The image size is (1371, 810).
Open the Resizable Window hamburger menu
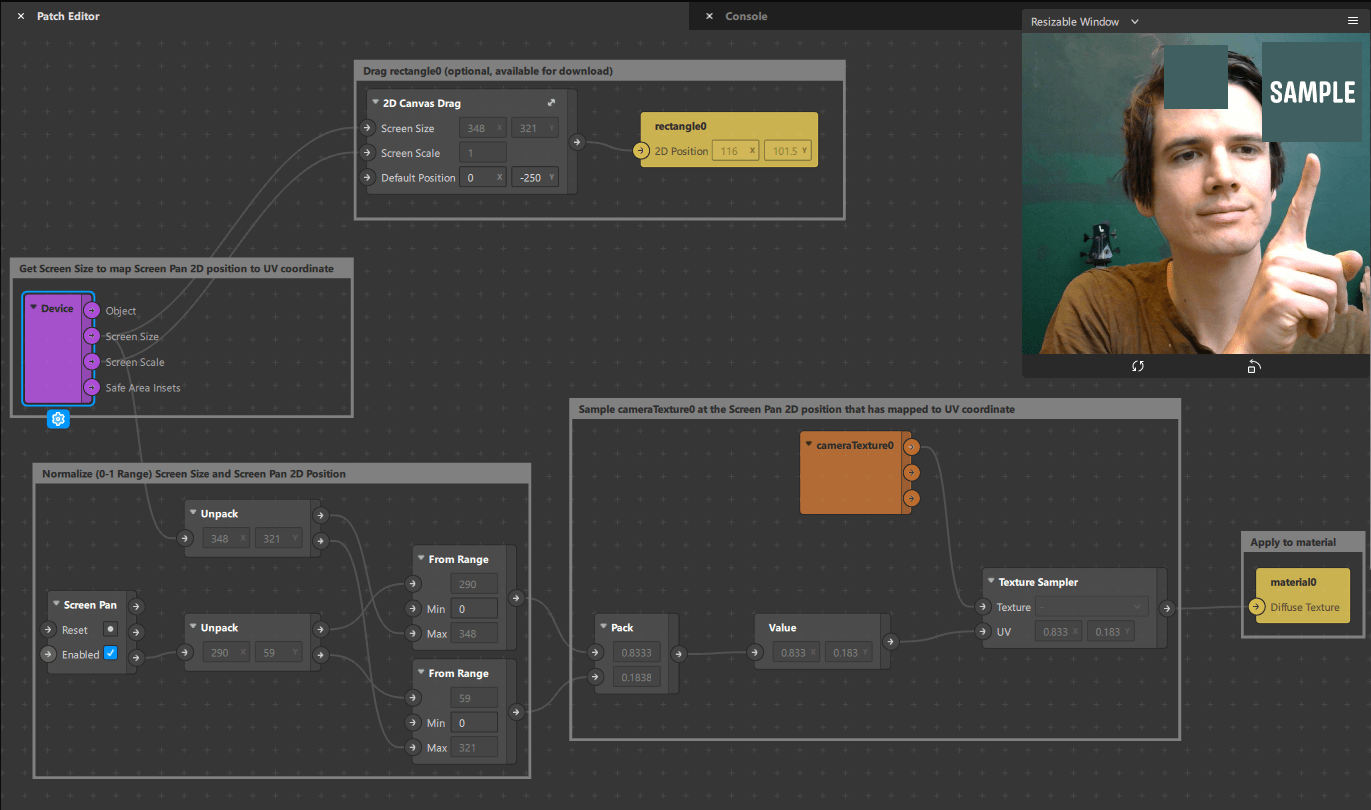[1352, 21]
